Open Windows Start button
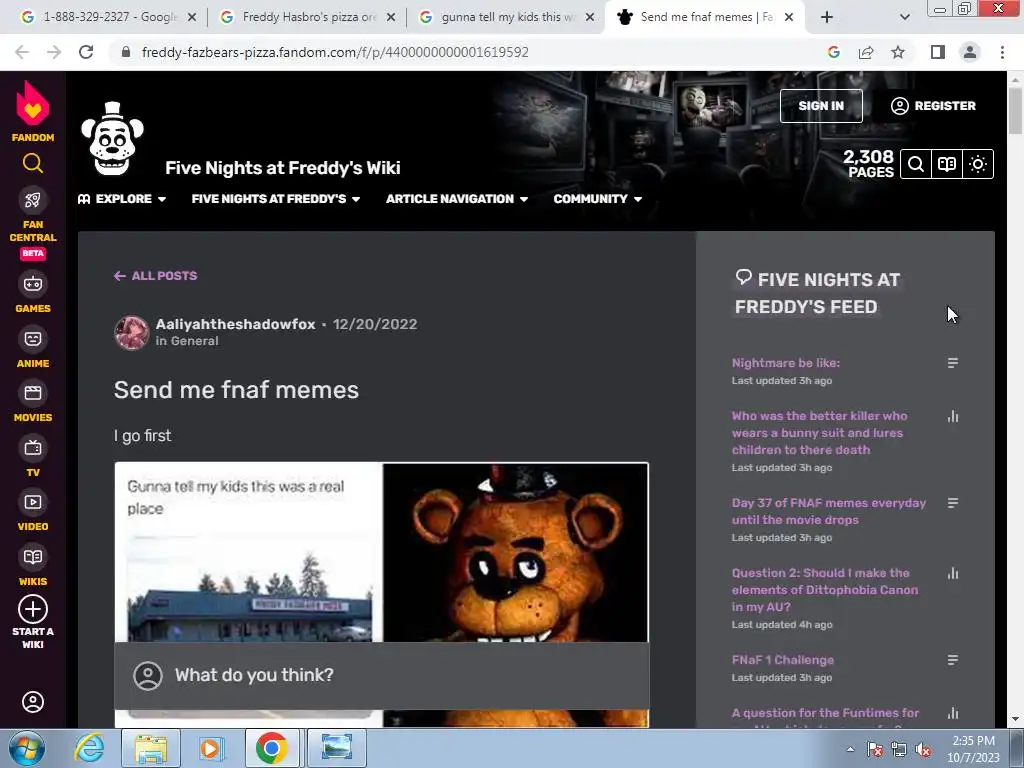1024x768 pixels. (x=27, y=748)
